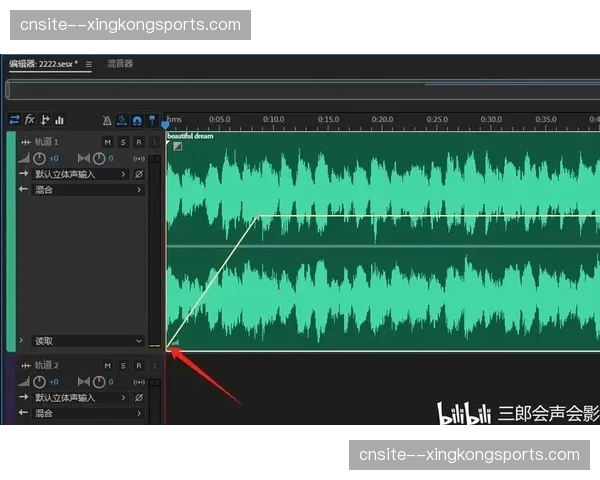
Task: Click the Inputs/Outputs routing icon
Action: [x=14, y=119]
